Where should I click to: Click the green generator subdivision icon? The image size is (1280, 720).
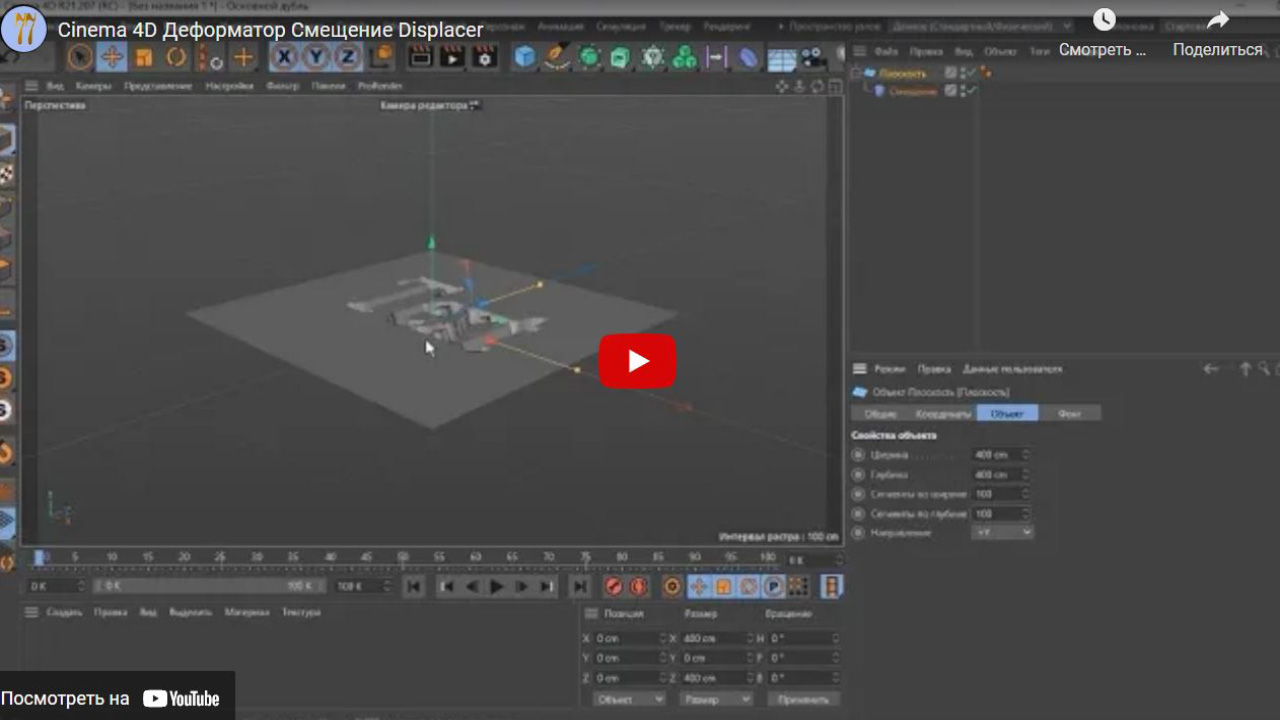point(589,57)
